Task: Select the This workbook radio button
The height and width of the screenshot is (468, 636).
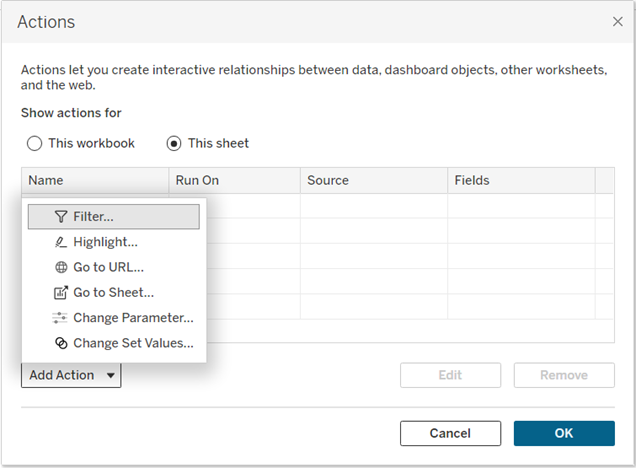Action: (x=34, y=143)
